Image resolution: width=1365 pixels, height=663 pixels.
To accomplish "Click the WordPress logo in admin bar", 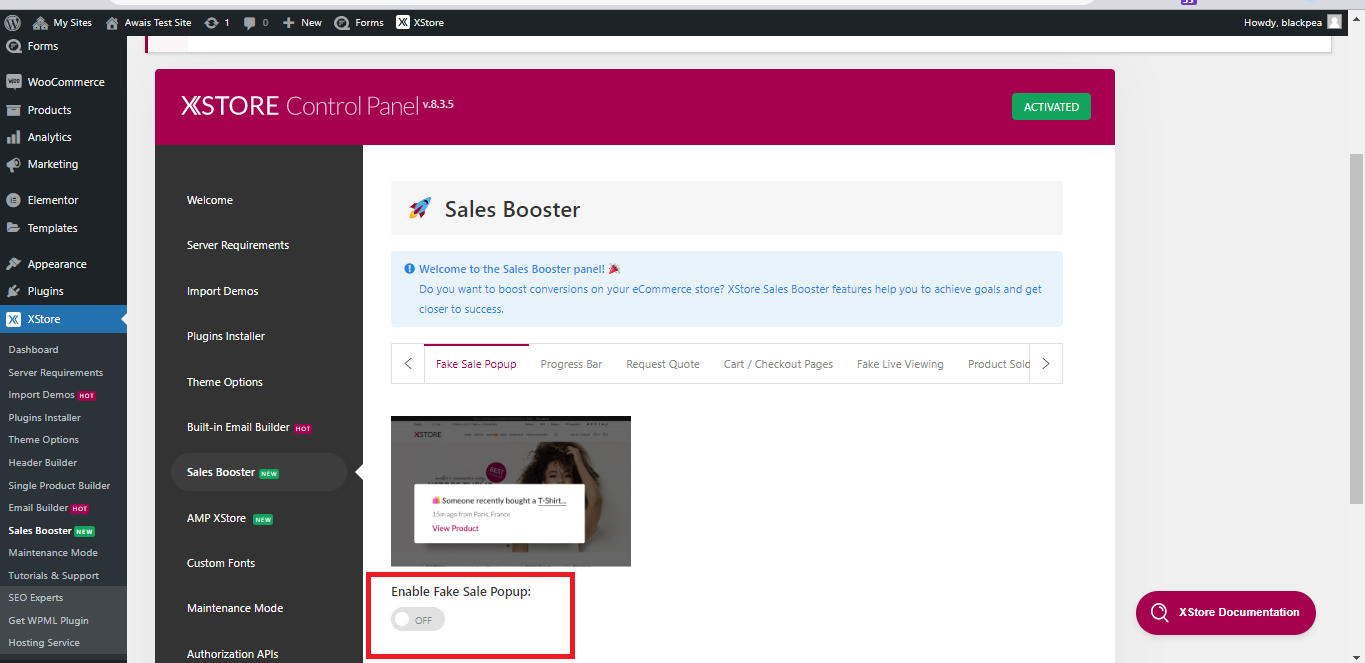I will (13, 22).
